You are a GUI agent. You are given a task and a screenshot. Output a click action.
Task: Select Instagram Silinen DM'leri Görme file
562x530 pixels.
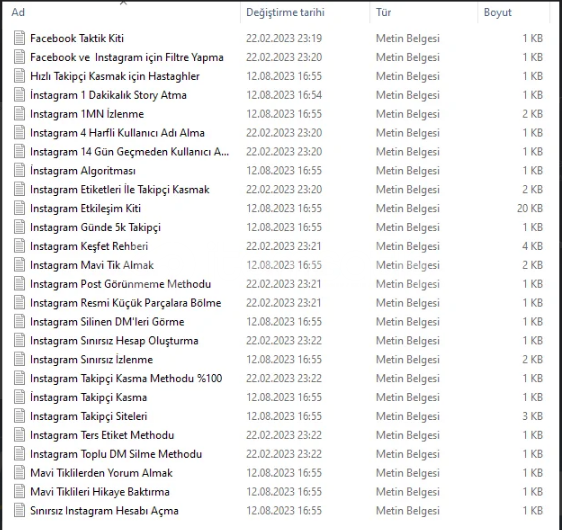pos(107,322)
